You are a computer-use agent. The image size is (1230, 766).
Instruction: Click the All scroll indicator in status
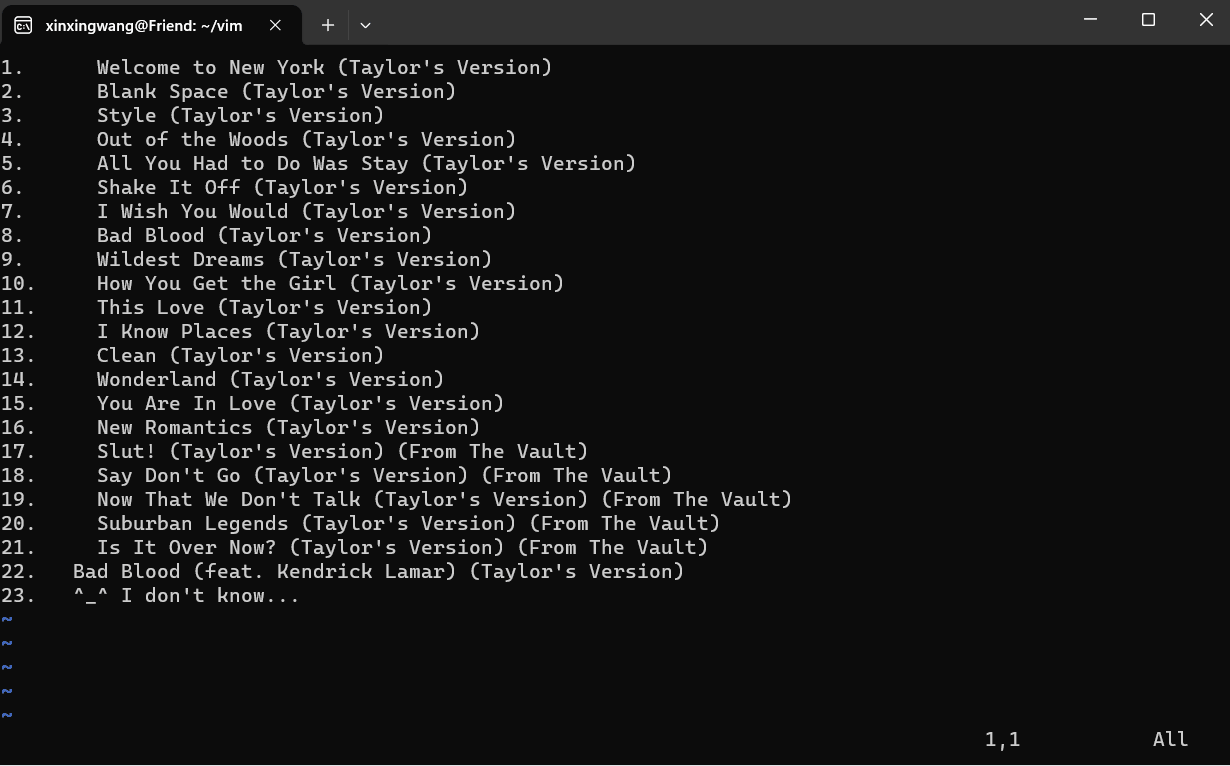pos(1170,739)
